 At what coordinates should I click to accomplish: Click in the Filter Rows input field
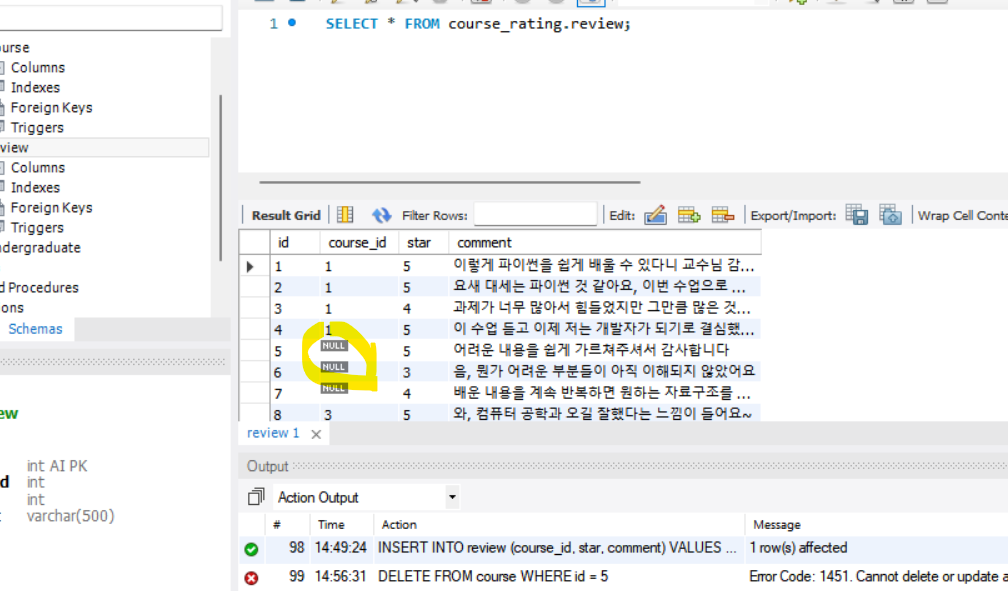(536, 215)
